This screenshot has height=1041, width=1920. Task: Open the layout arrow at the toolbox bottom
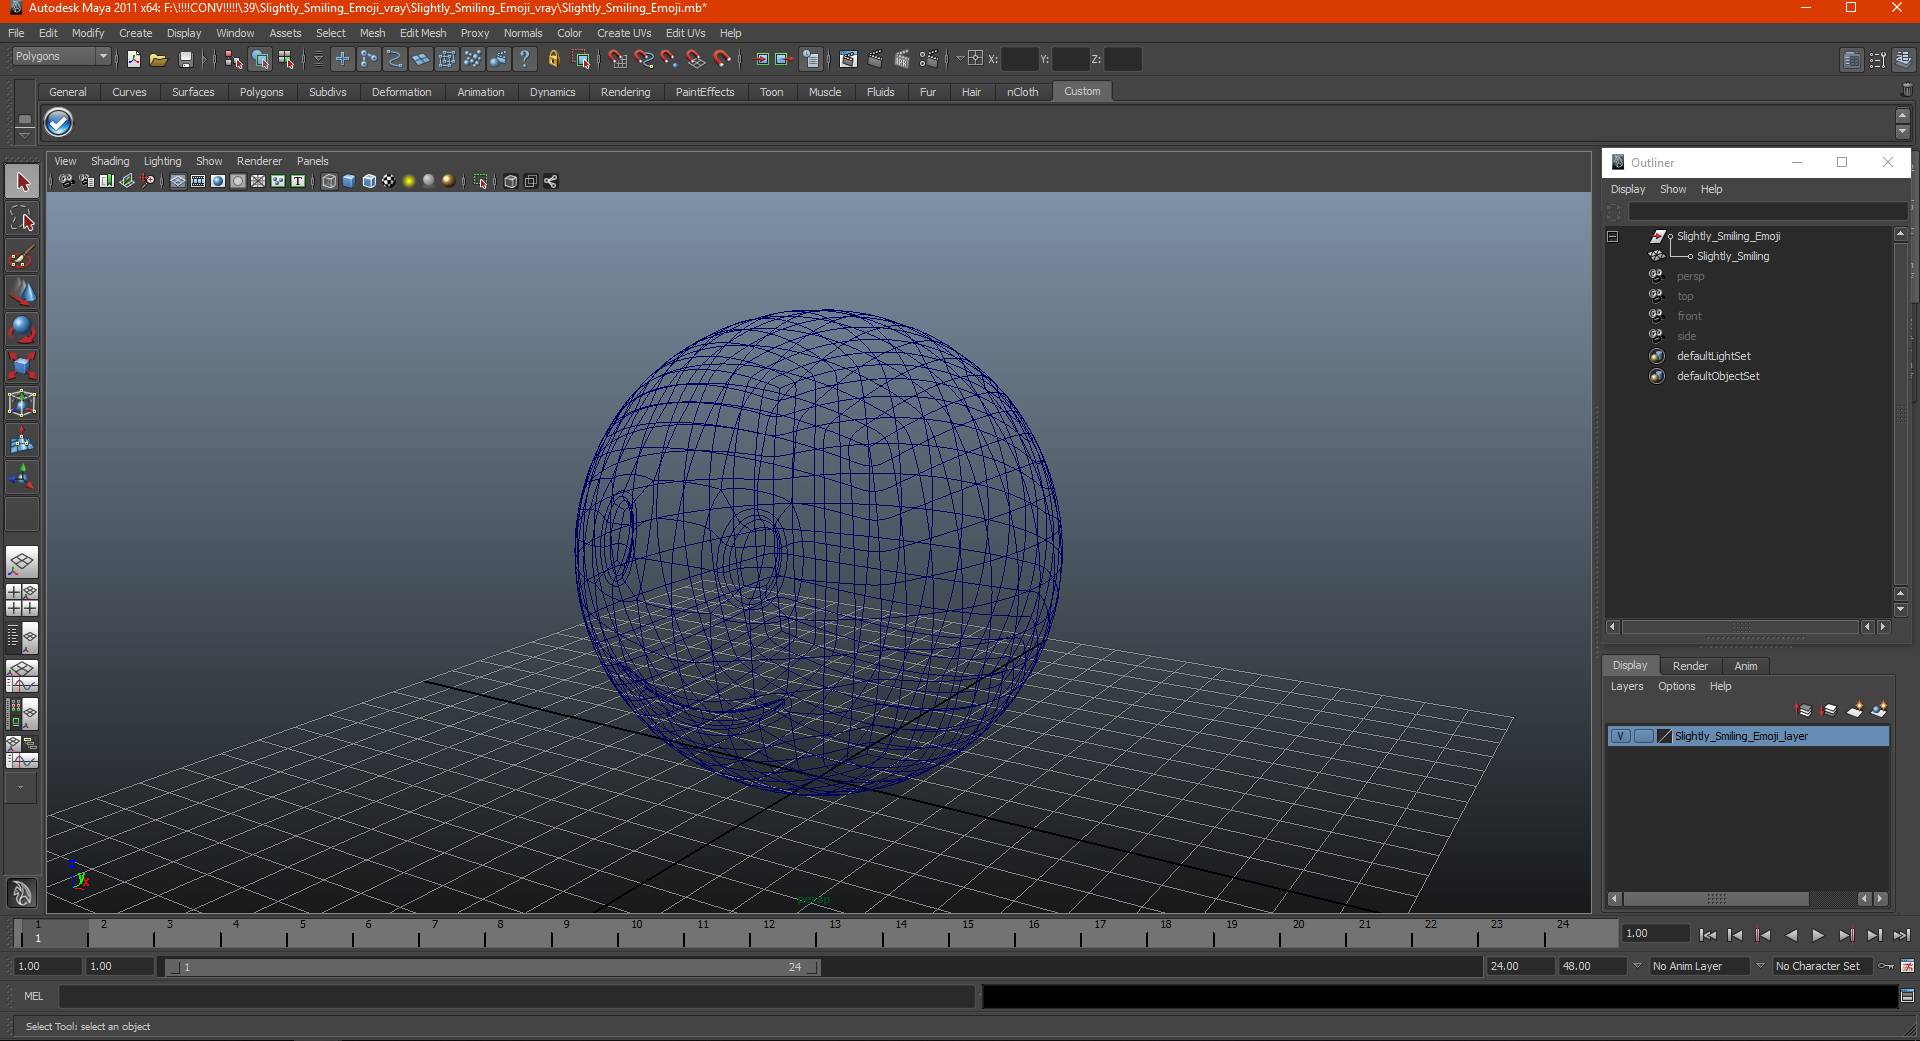21,788
